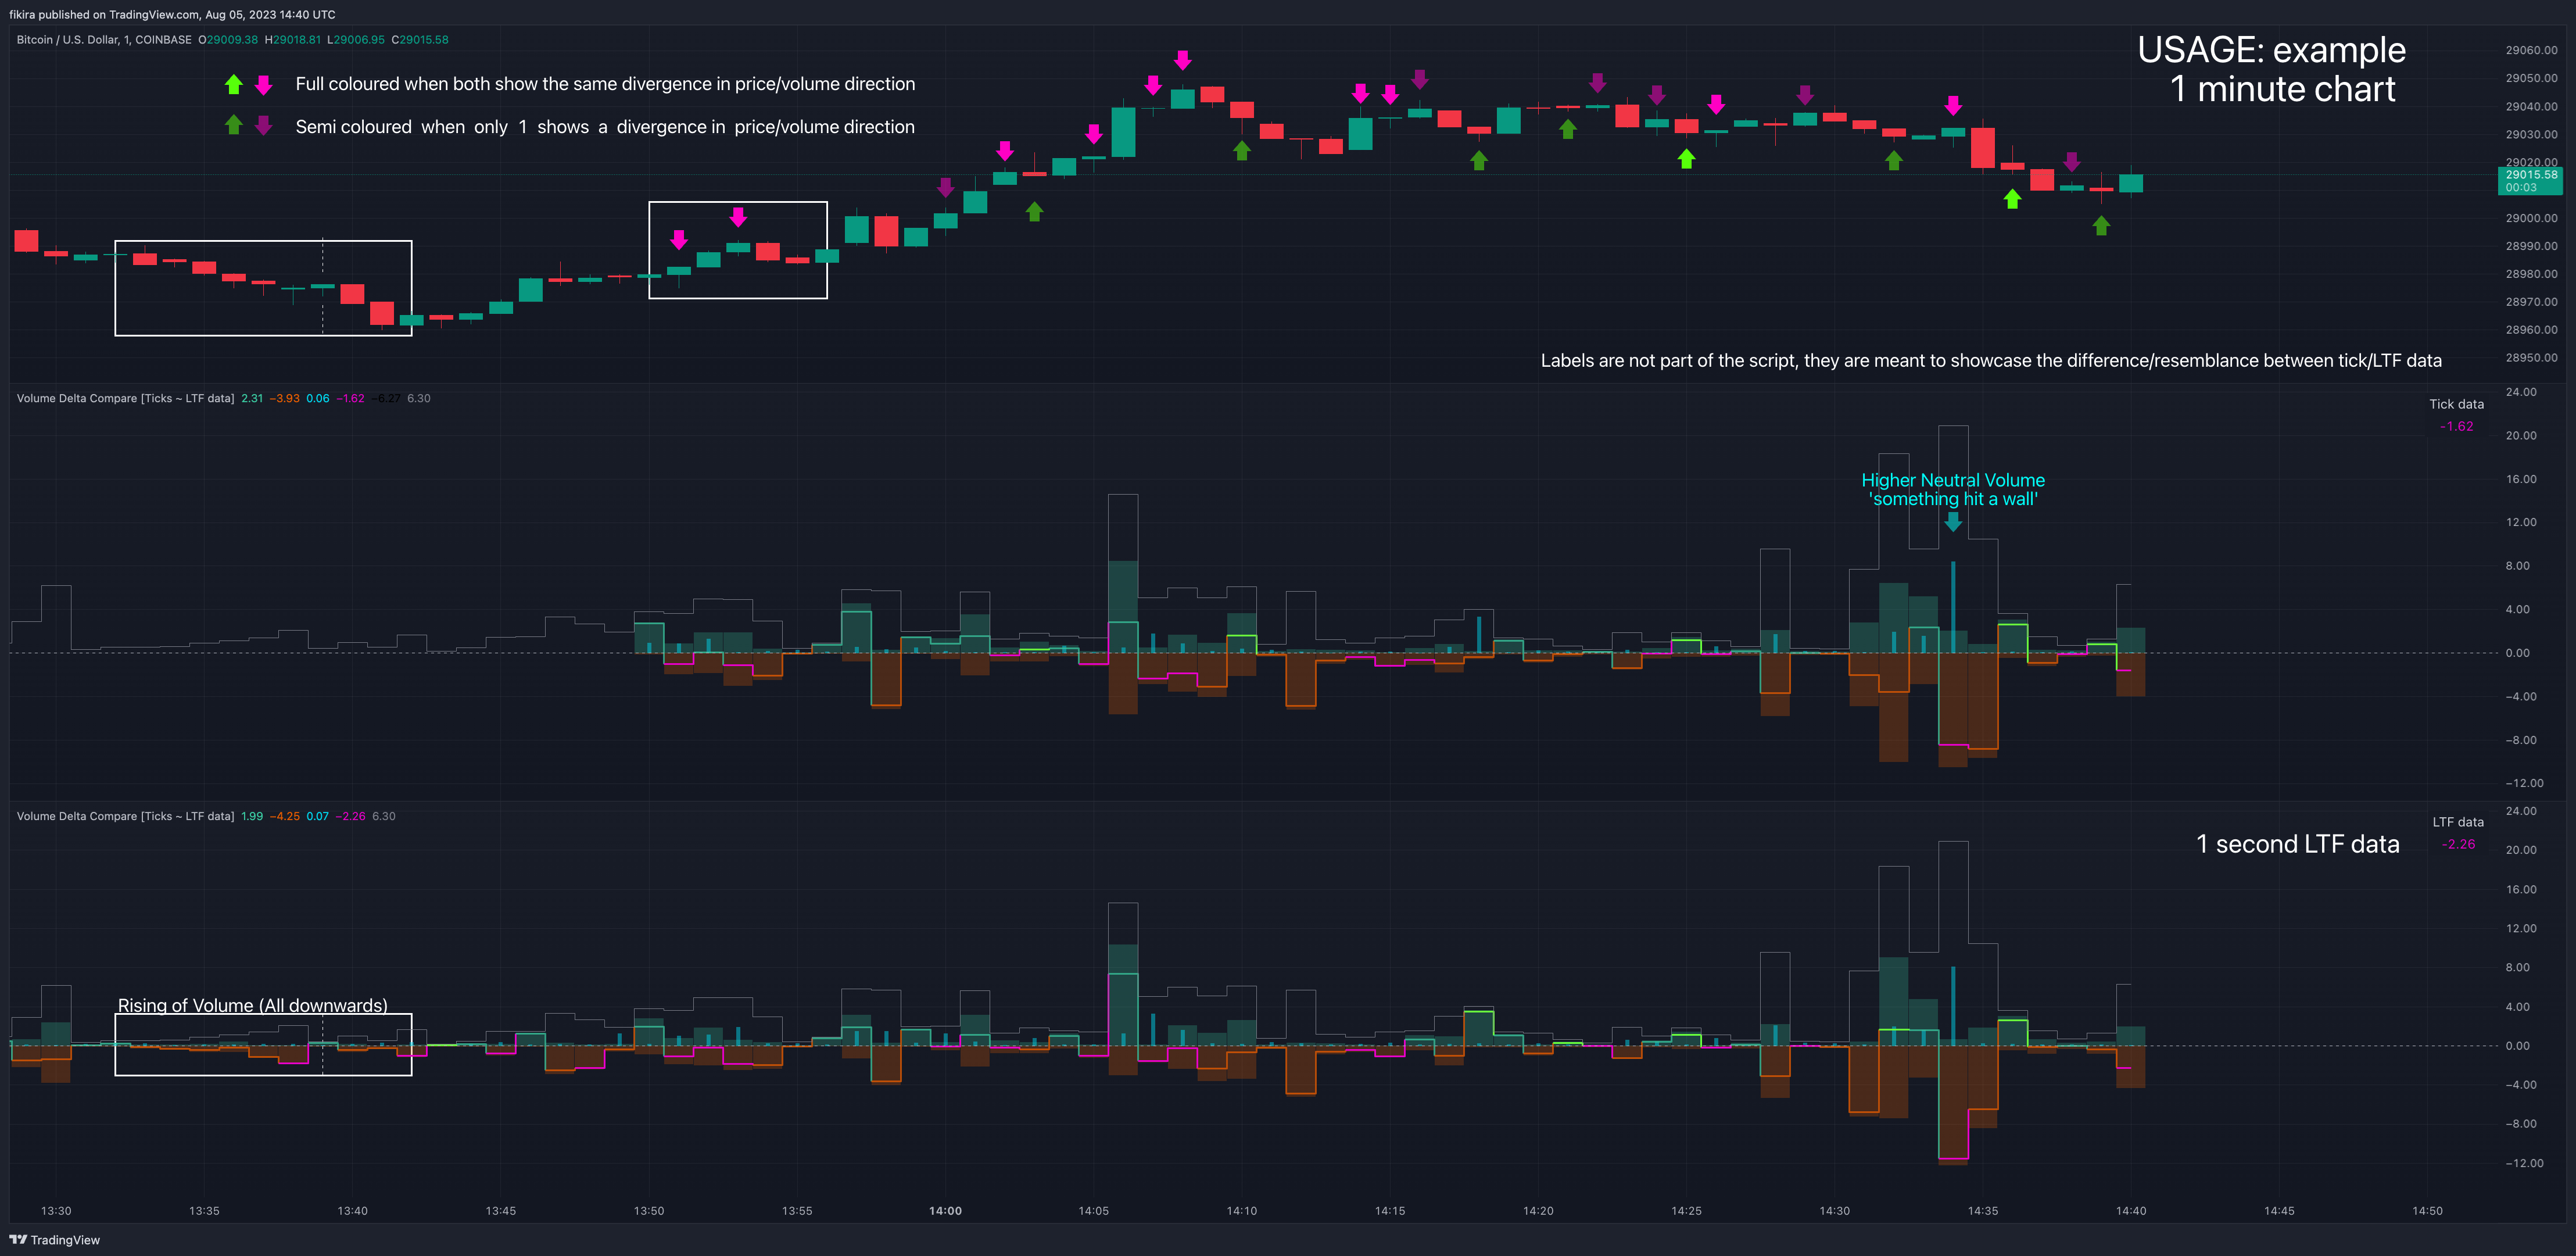Click the high value H29018.81

(293, 40)
